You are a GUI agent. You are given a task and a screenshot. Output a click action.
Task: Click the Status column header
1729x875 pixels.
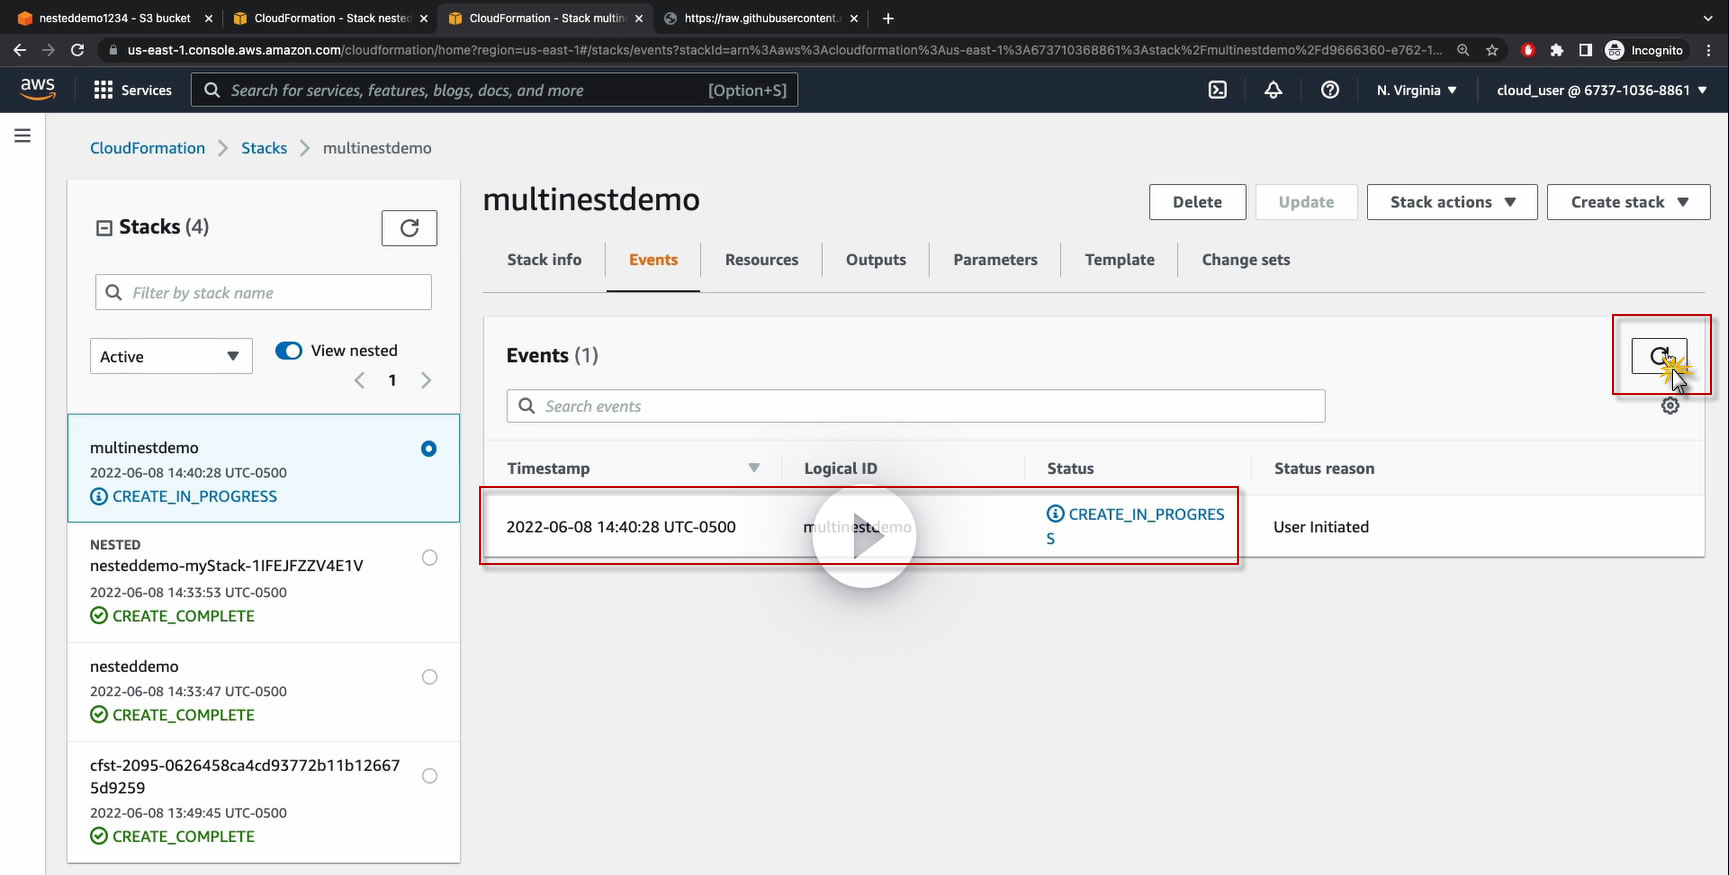tap(1071, 468)
